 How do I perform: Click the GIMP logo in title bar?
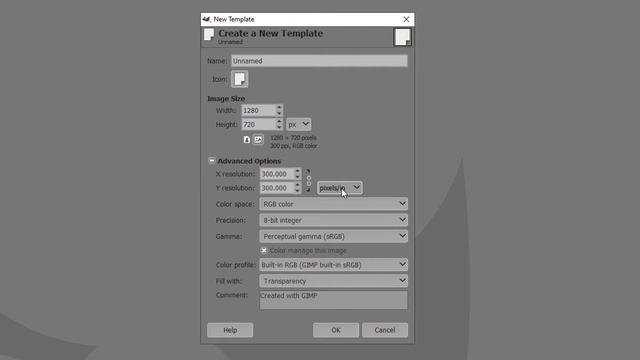click(207, 19)
